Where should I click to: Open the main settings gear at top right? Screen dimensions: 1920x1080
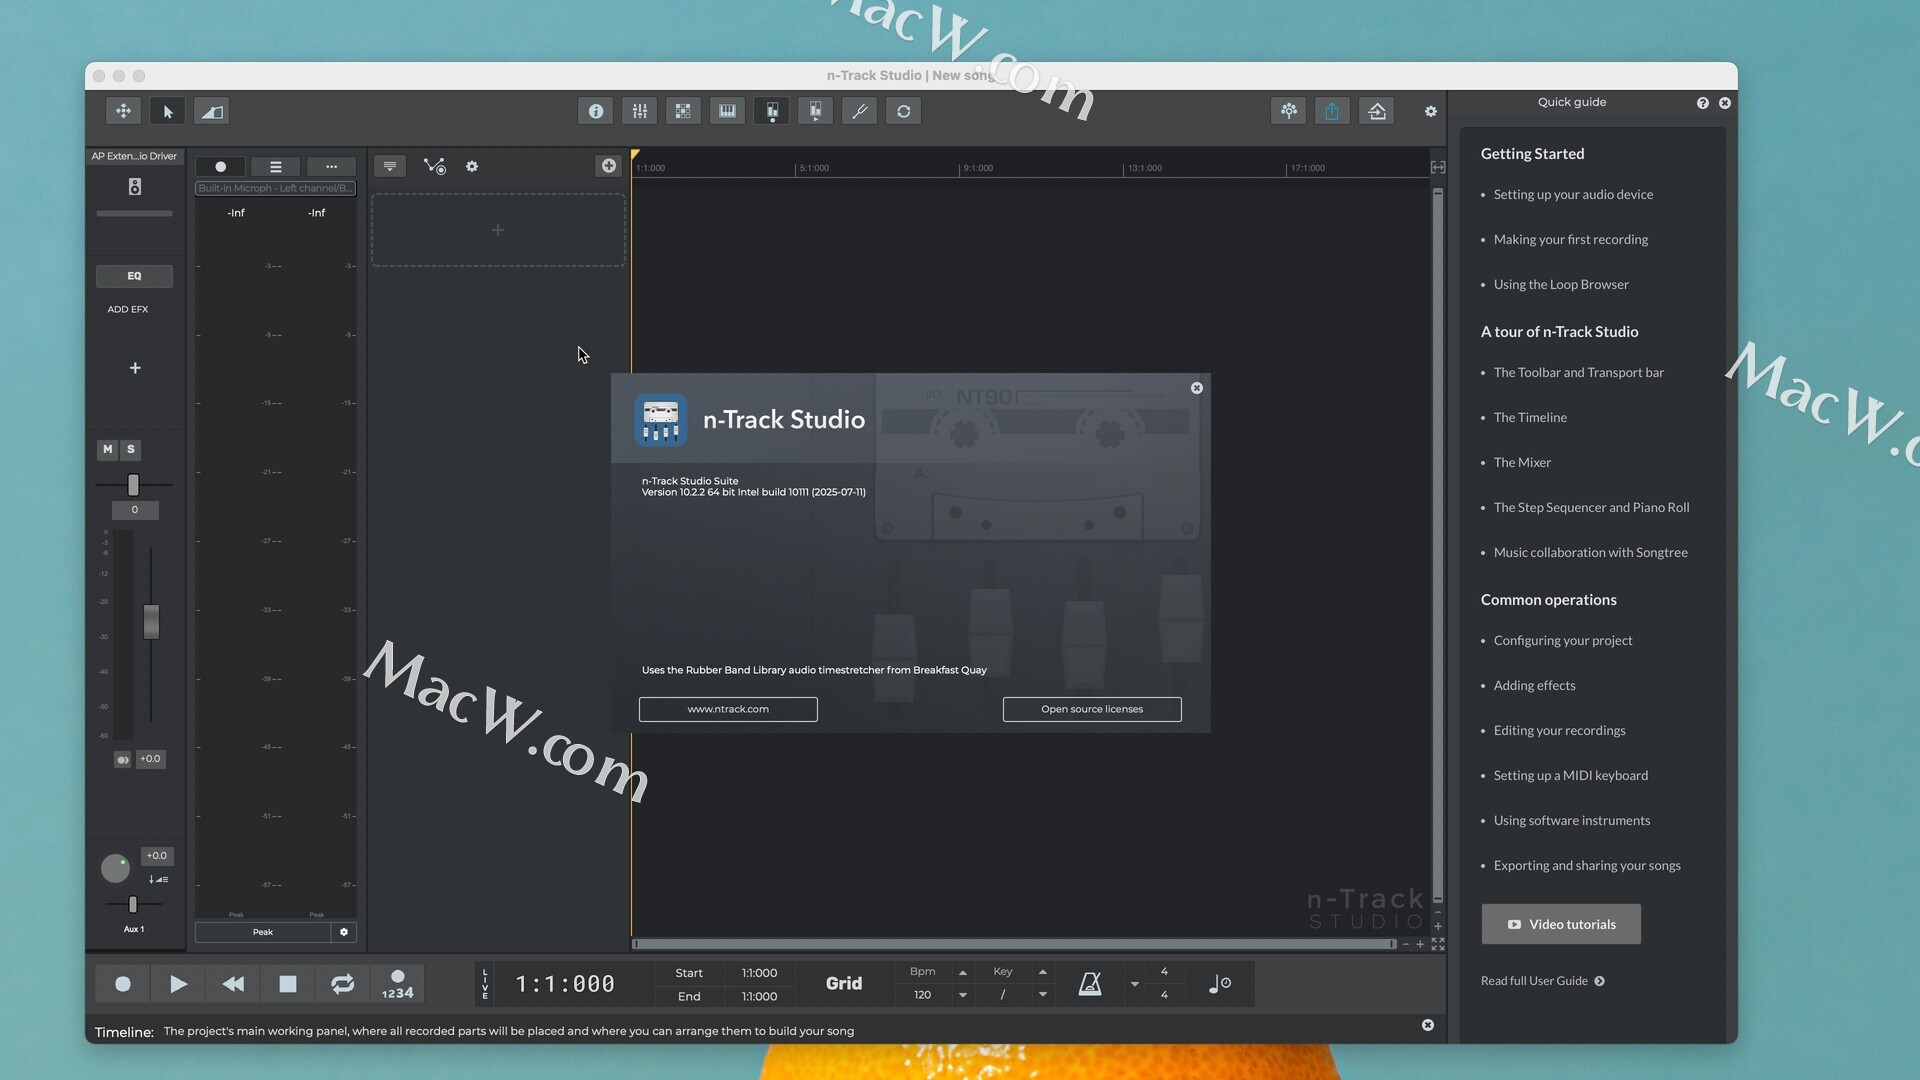[1431, 111]
